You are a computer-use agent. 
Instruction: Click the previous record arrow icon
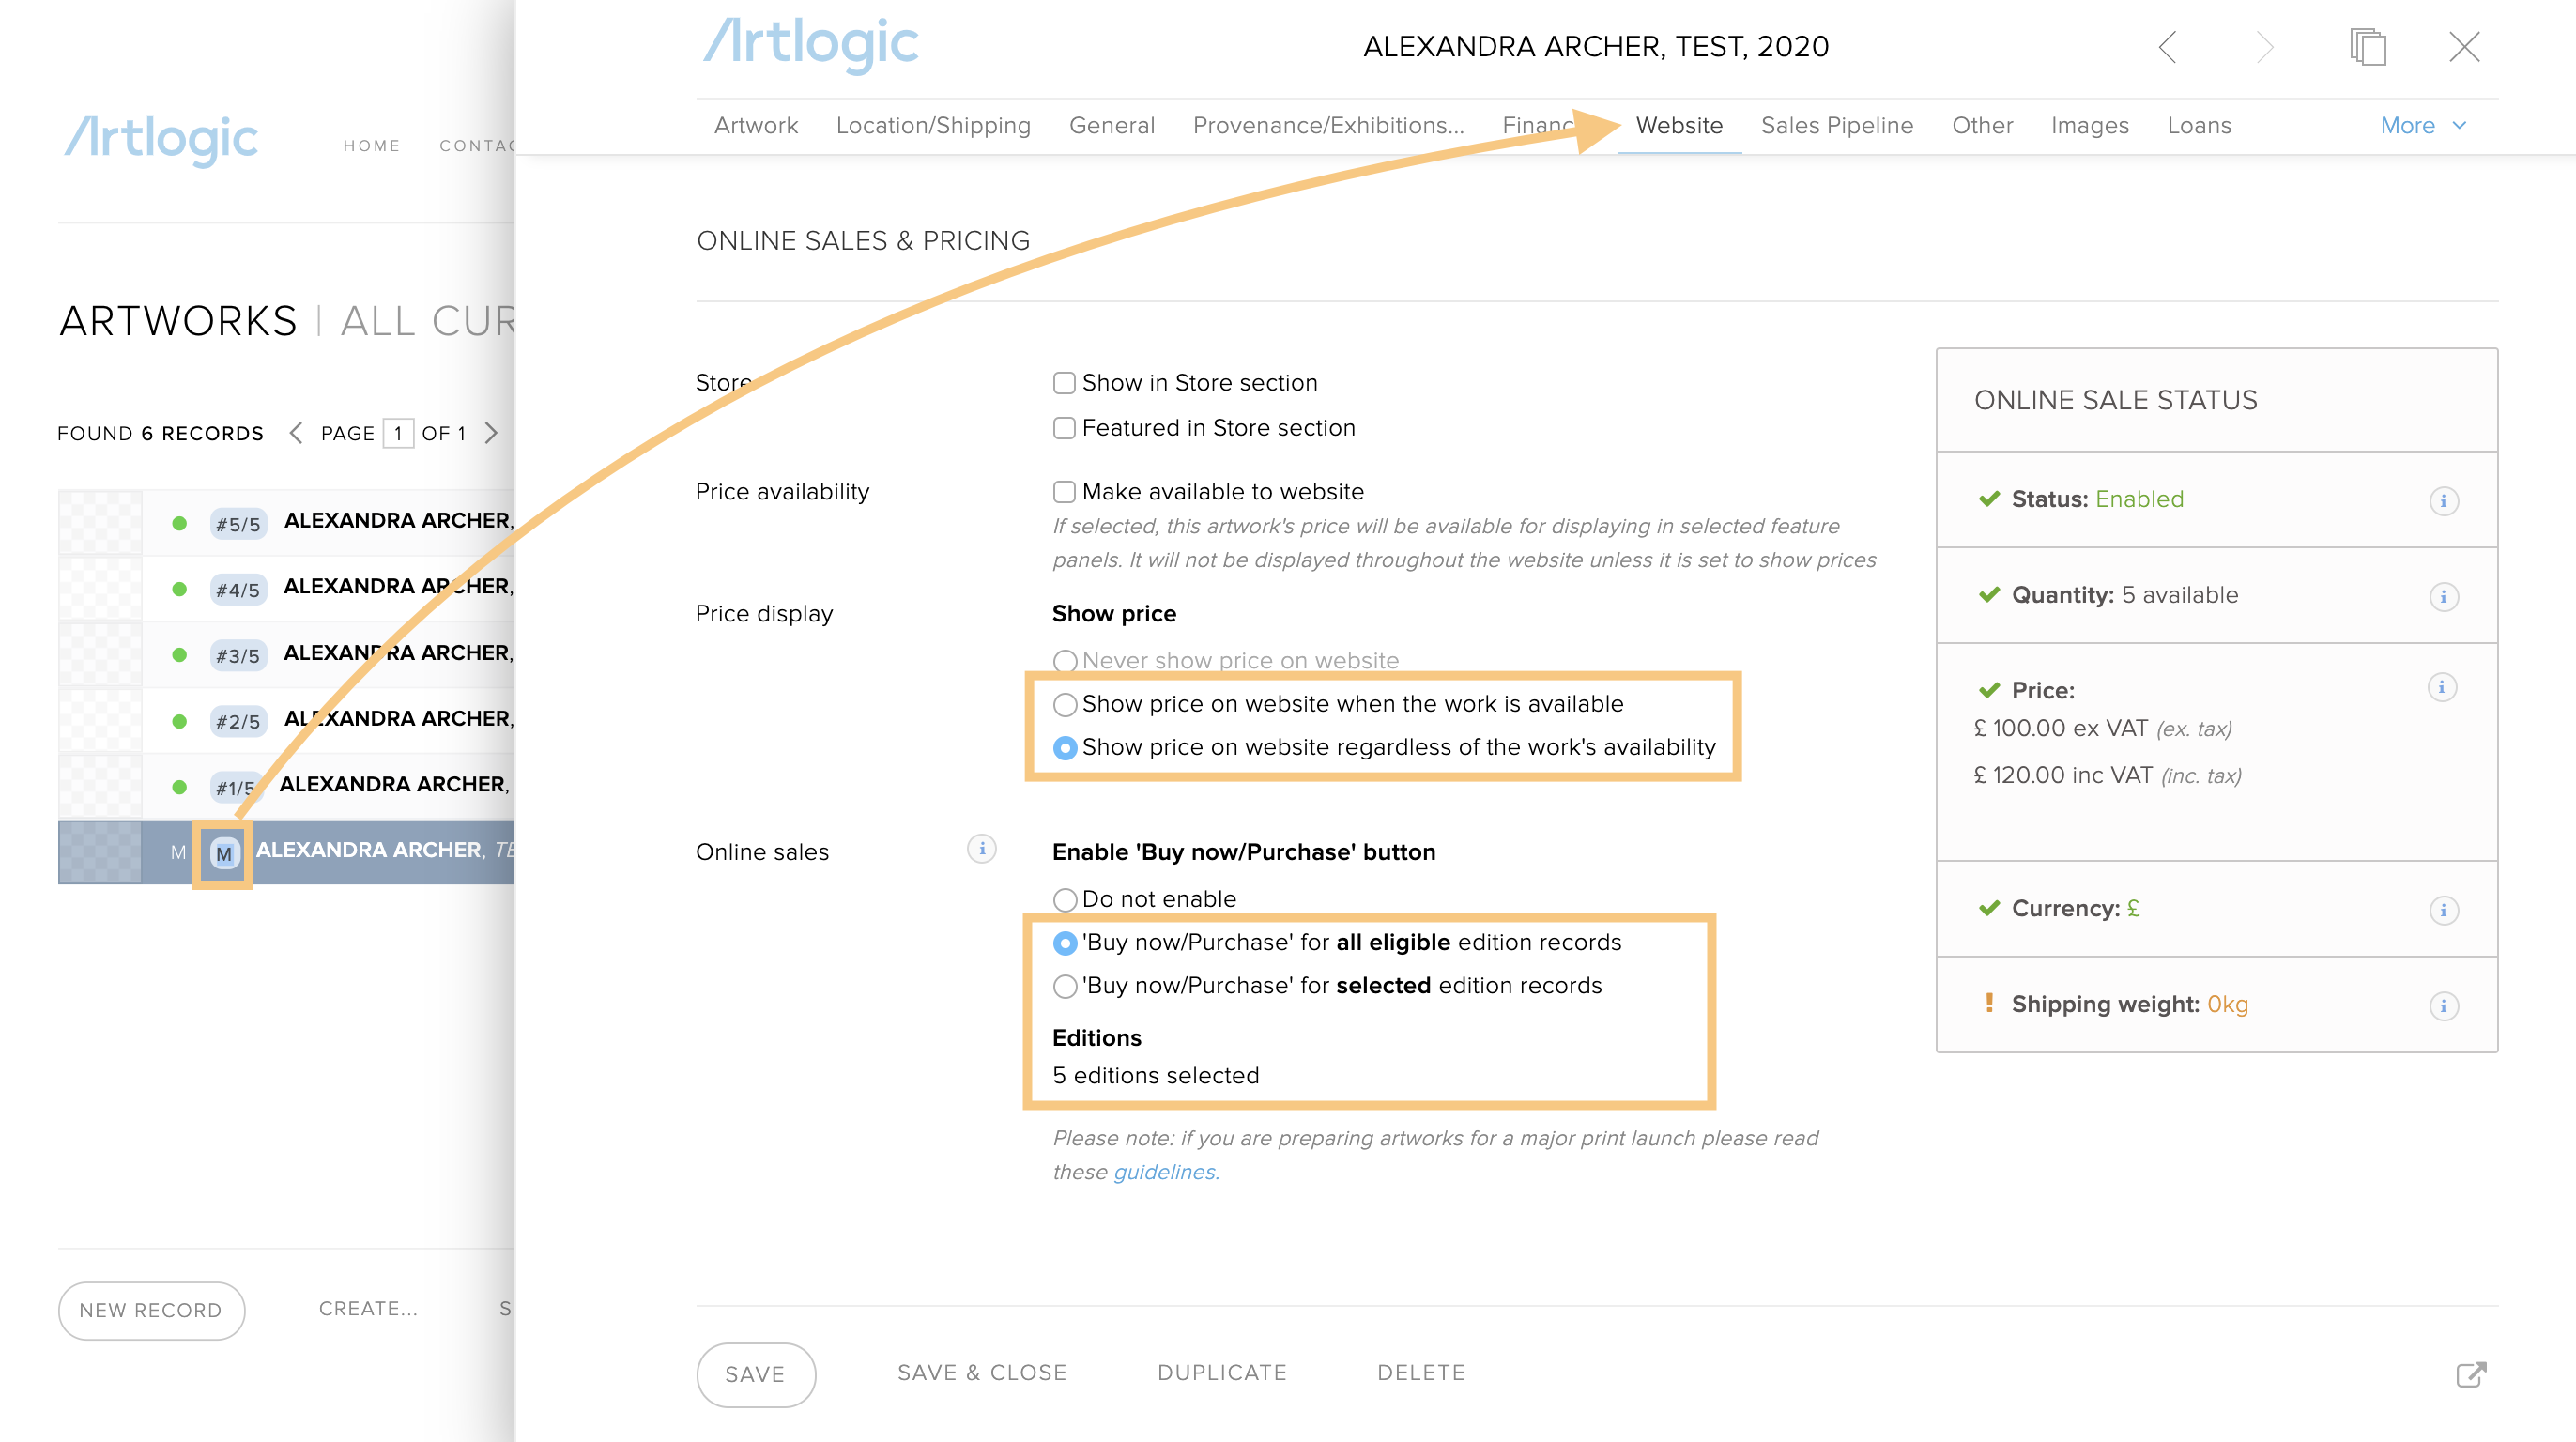click(2167, 47)
